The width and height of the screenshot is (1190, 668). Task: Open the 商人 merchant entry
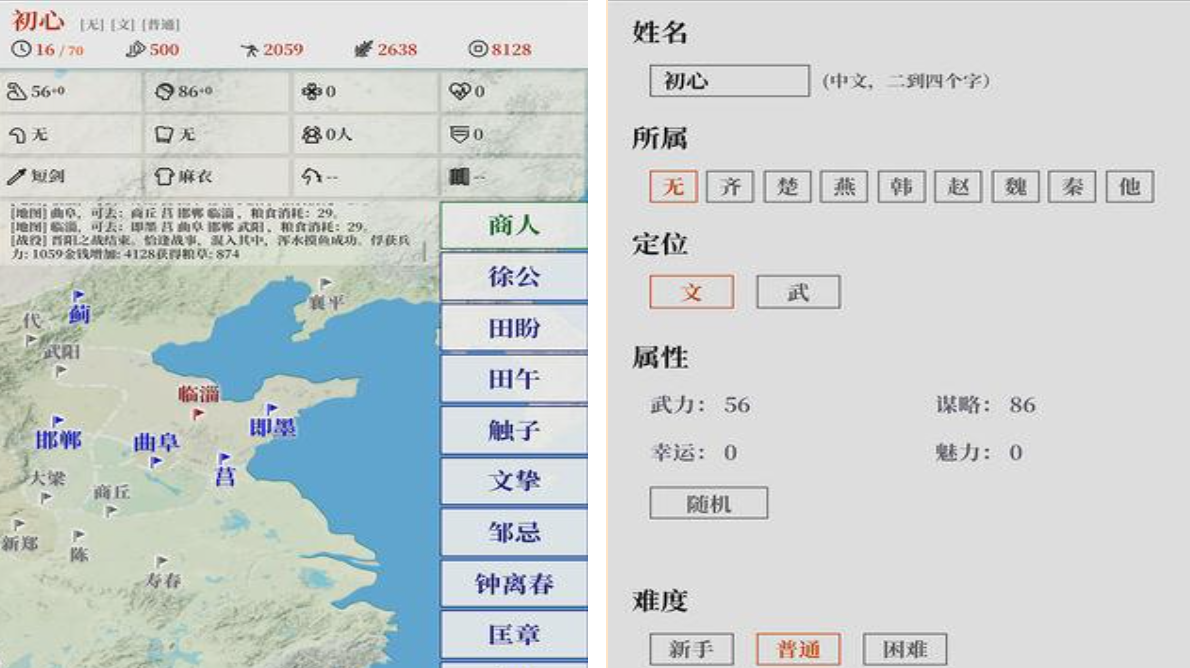point(514,225)
